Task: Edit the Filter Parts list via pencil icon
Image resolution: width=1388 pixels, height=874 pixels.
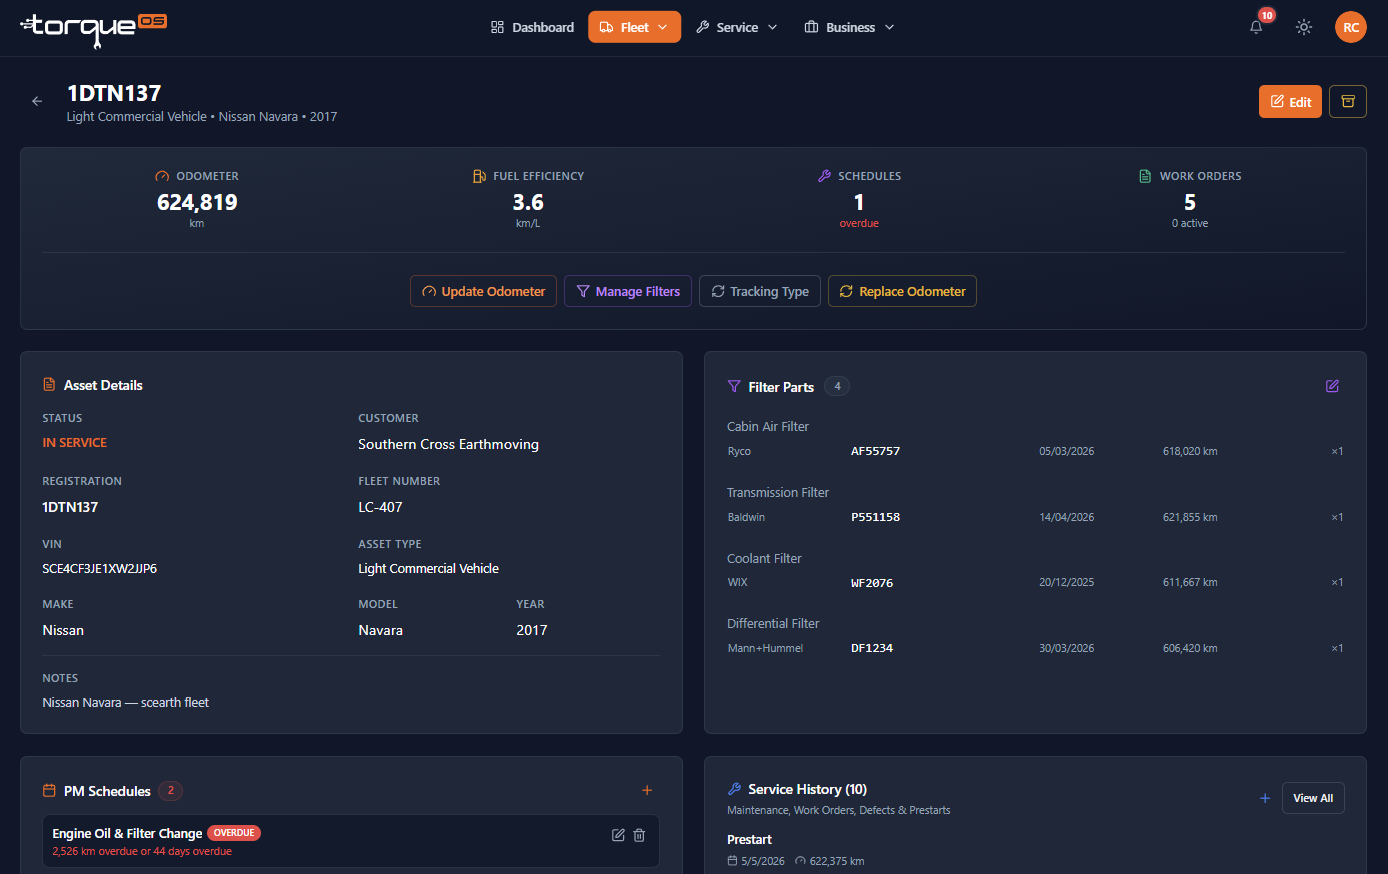Action: pyautogui.click(x=1332, y=386)
